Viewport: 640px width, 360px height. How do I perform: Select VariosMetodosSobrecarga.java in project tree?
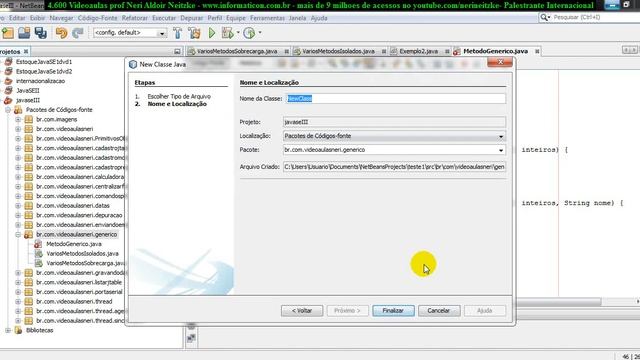pyautogui.click(x=85, y=263)
